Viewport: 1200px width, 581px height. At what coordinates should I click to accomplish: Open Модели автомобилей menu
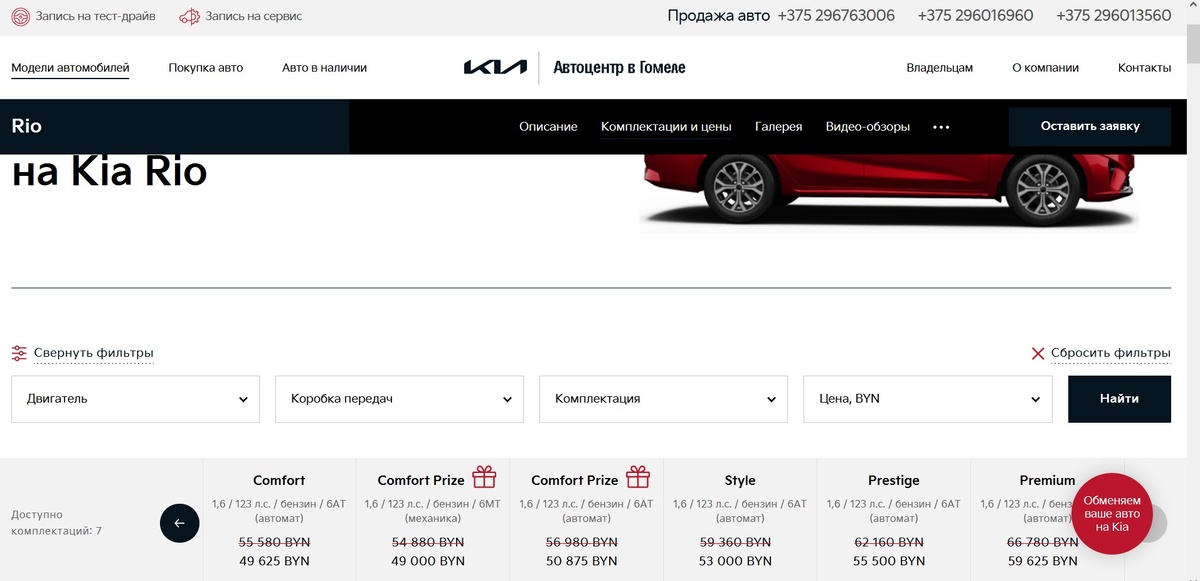click(x=70, y=68)
